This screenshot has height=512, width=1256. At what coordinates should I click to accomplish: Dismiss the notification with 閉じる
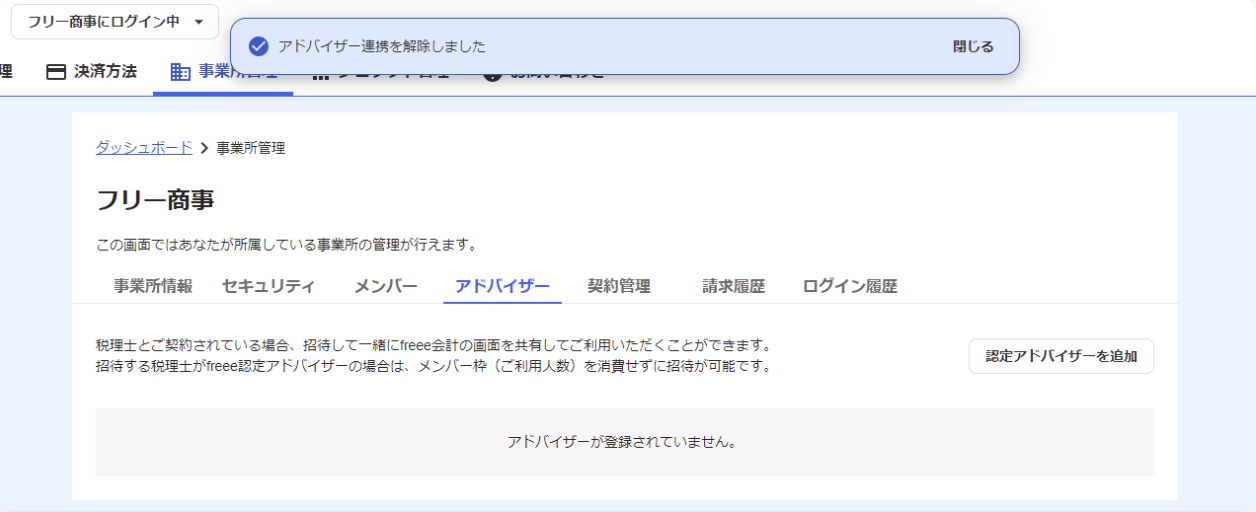point(973,46)
